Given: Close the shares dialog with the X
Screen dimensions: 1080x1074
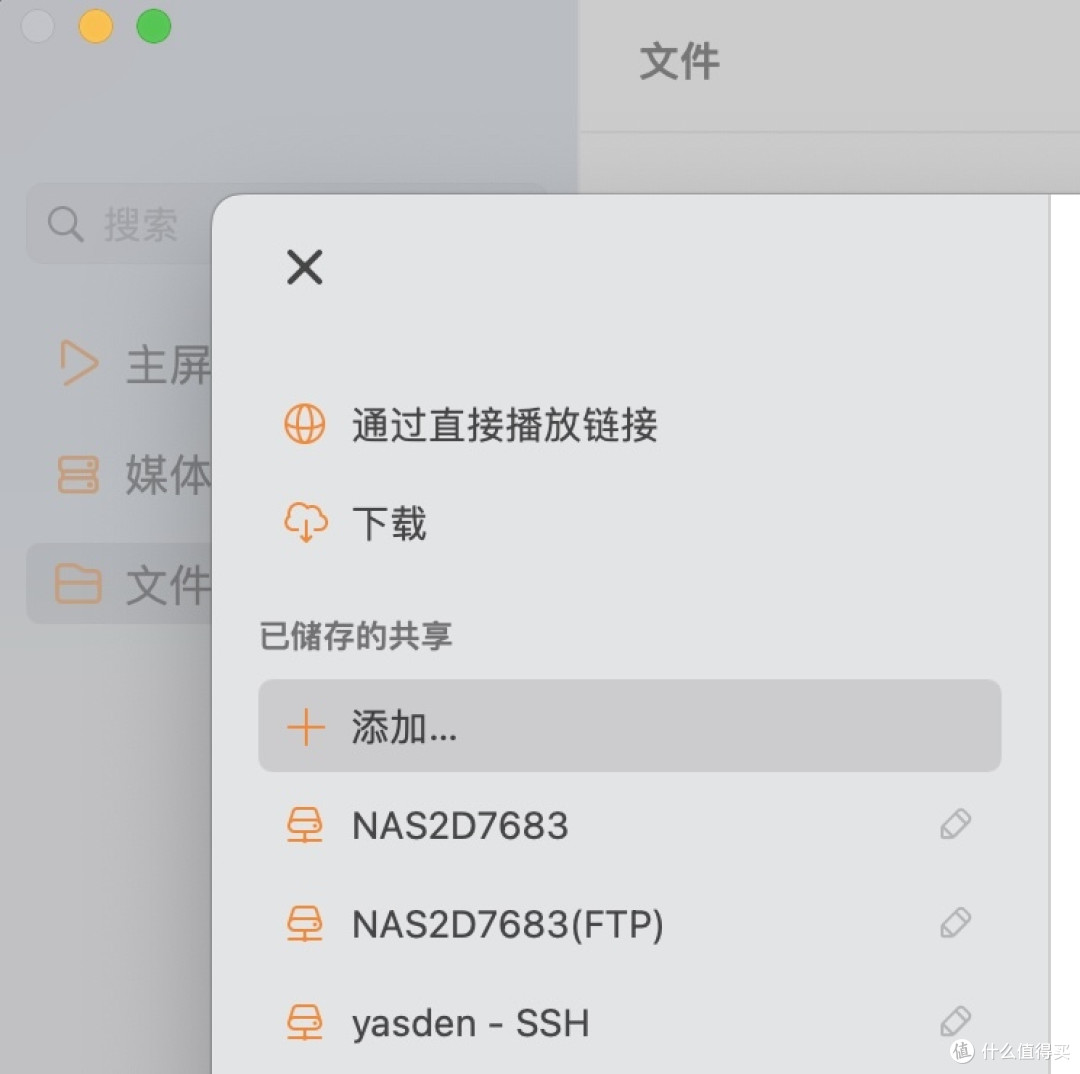Looking at the screenshot, I should [x=304, y=267].
